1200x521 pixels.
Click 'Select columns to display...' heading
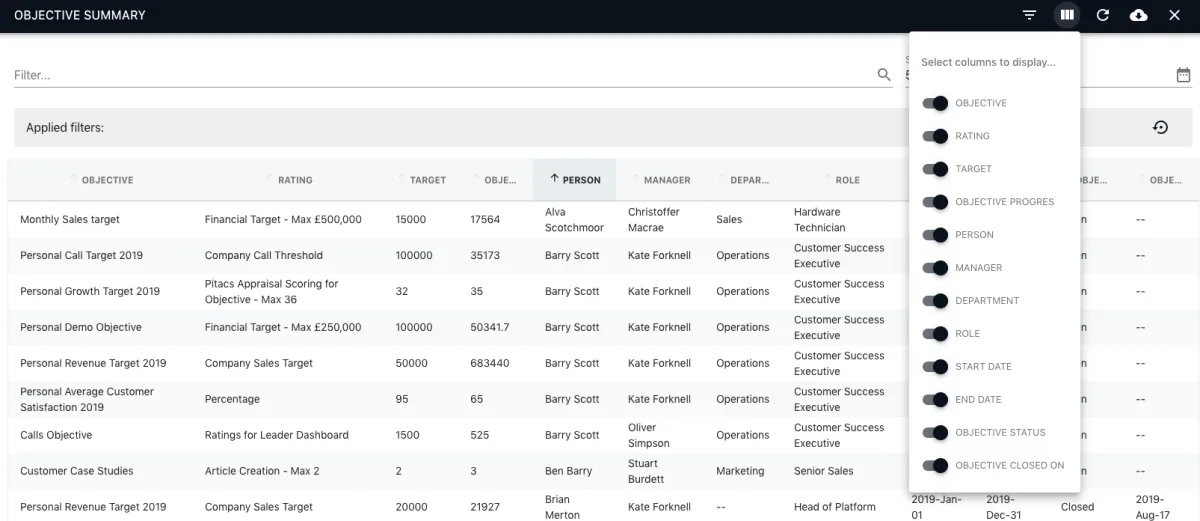pyautogui.click(x=988, y=62)
